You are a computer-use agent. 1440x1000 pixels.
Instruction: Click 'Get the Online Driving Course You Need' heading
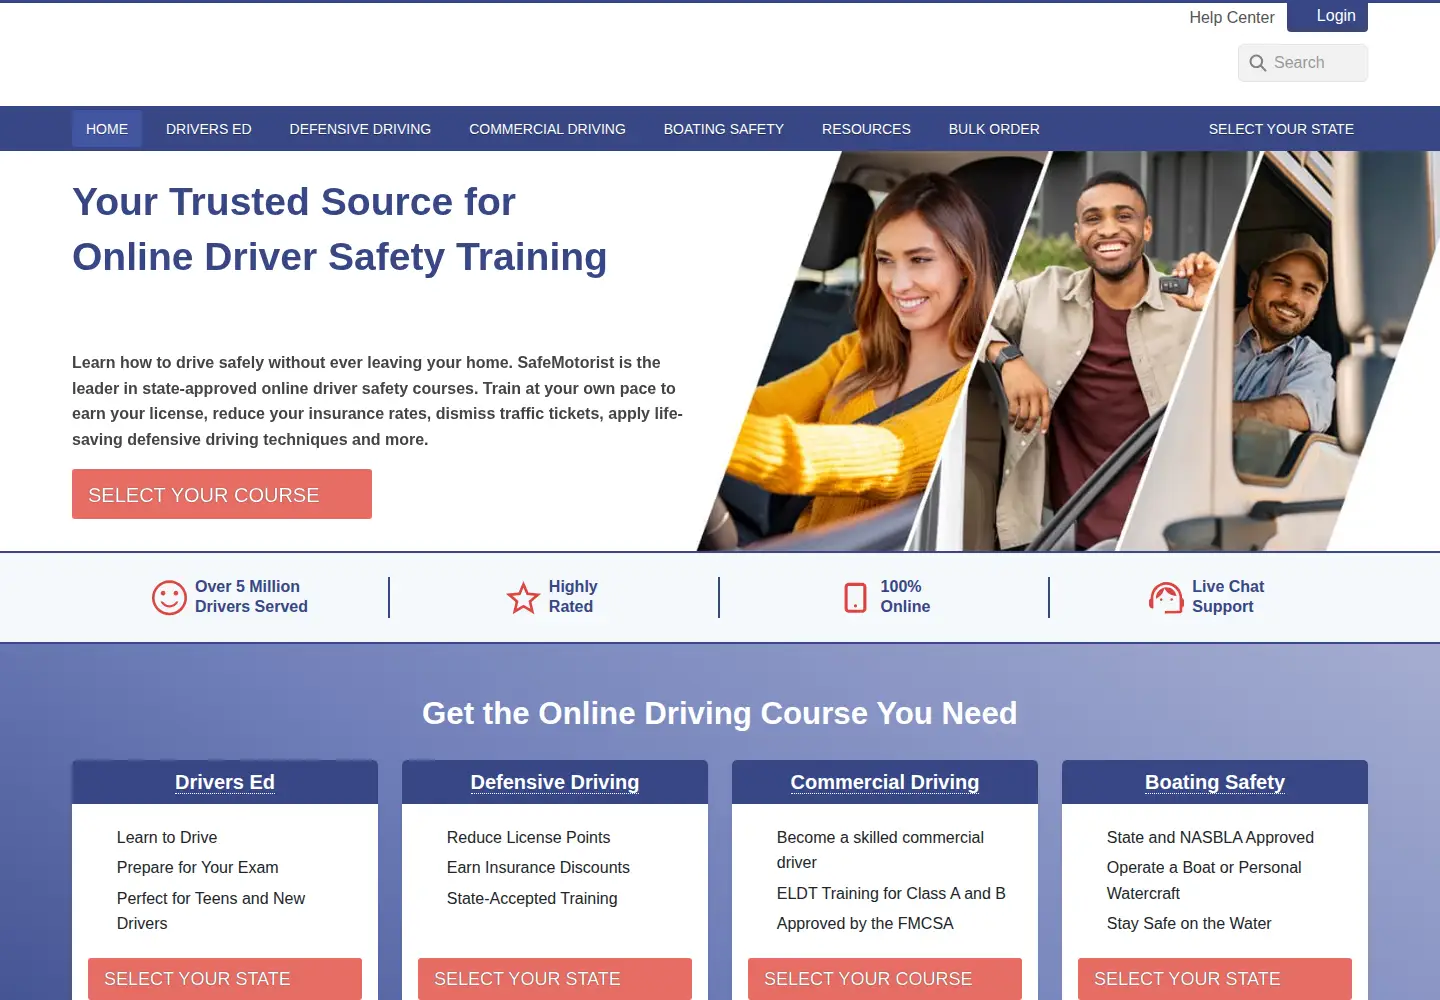pos(720,713)
